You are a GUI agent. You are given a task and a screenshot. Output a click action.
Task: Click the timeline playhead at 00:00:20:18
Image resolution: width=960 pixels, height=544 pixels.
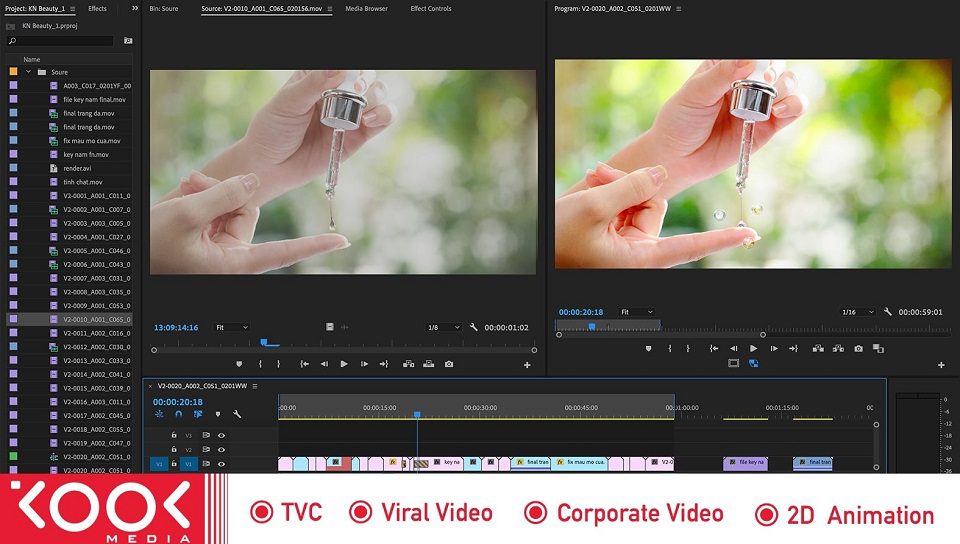(417, 414)
